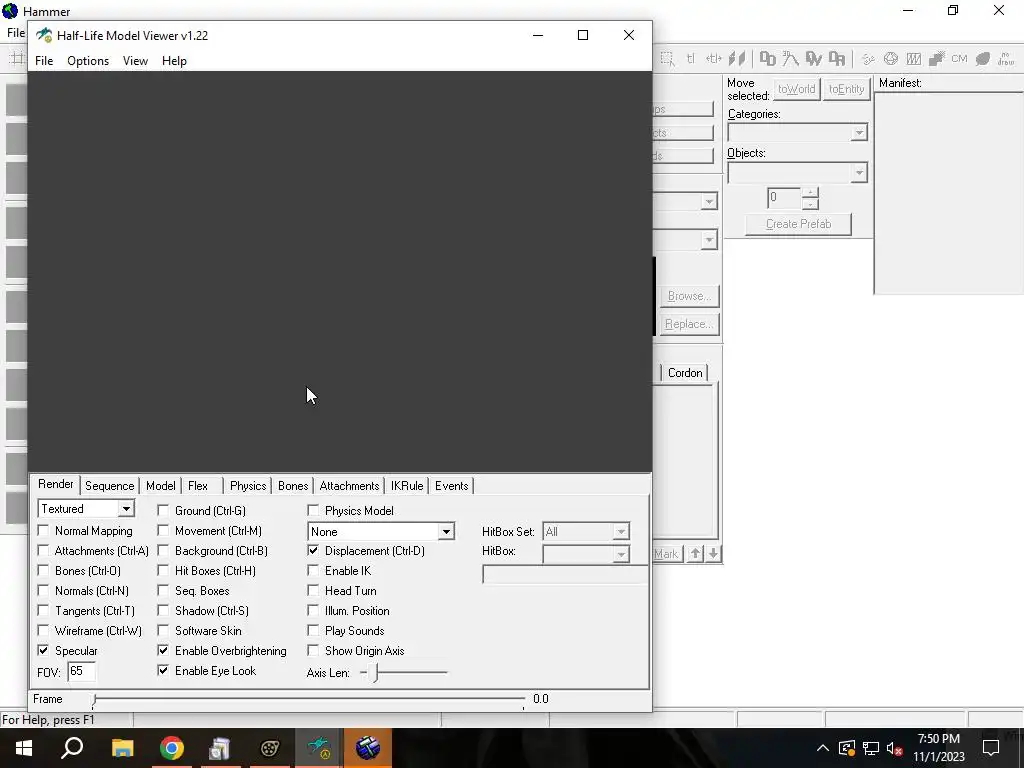Click the Browse... button in Hammer
1024x768 pixels.
689,296
